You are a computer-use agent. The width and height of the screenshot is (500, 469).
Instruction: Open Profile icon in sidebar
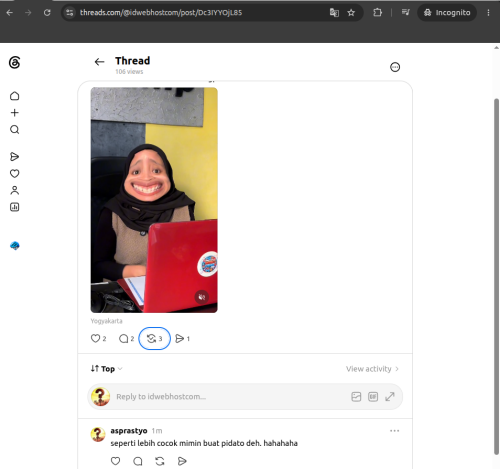coord(14,190)
